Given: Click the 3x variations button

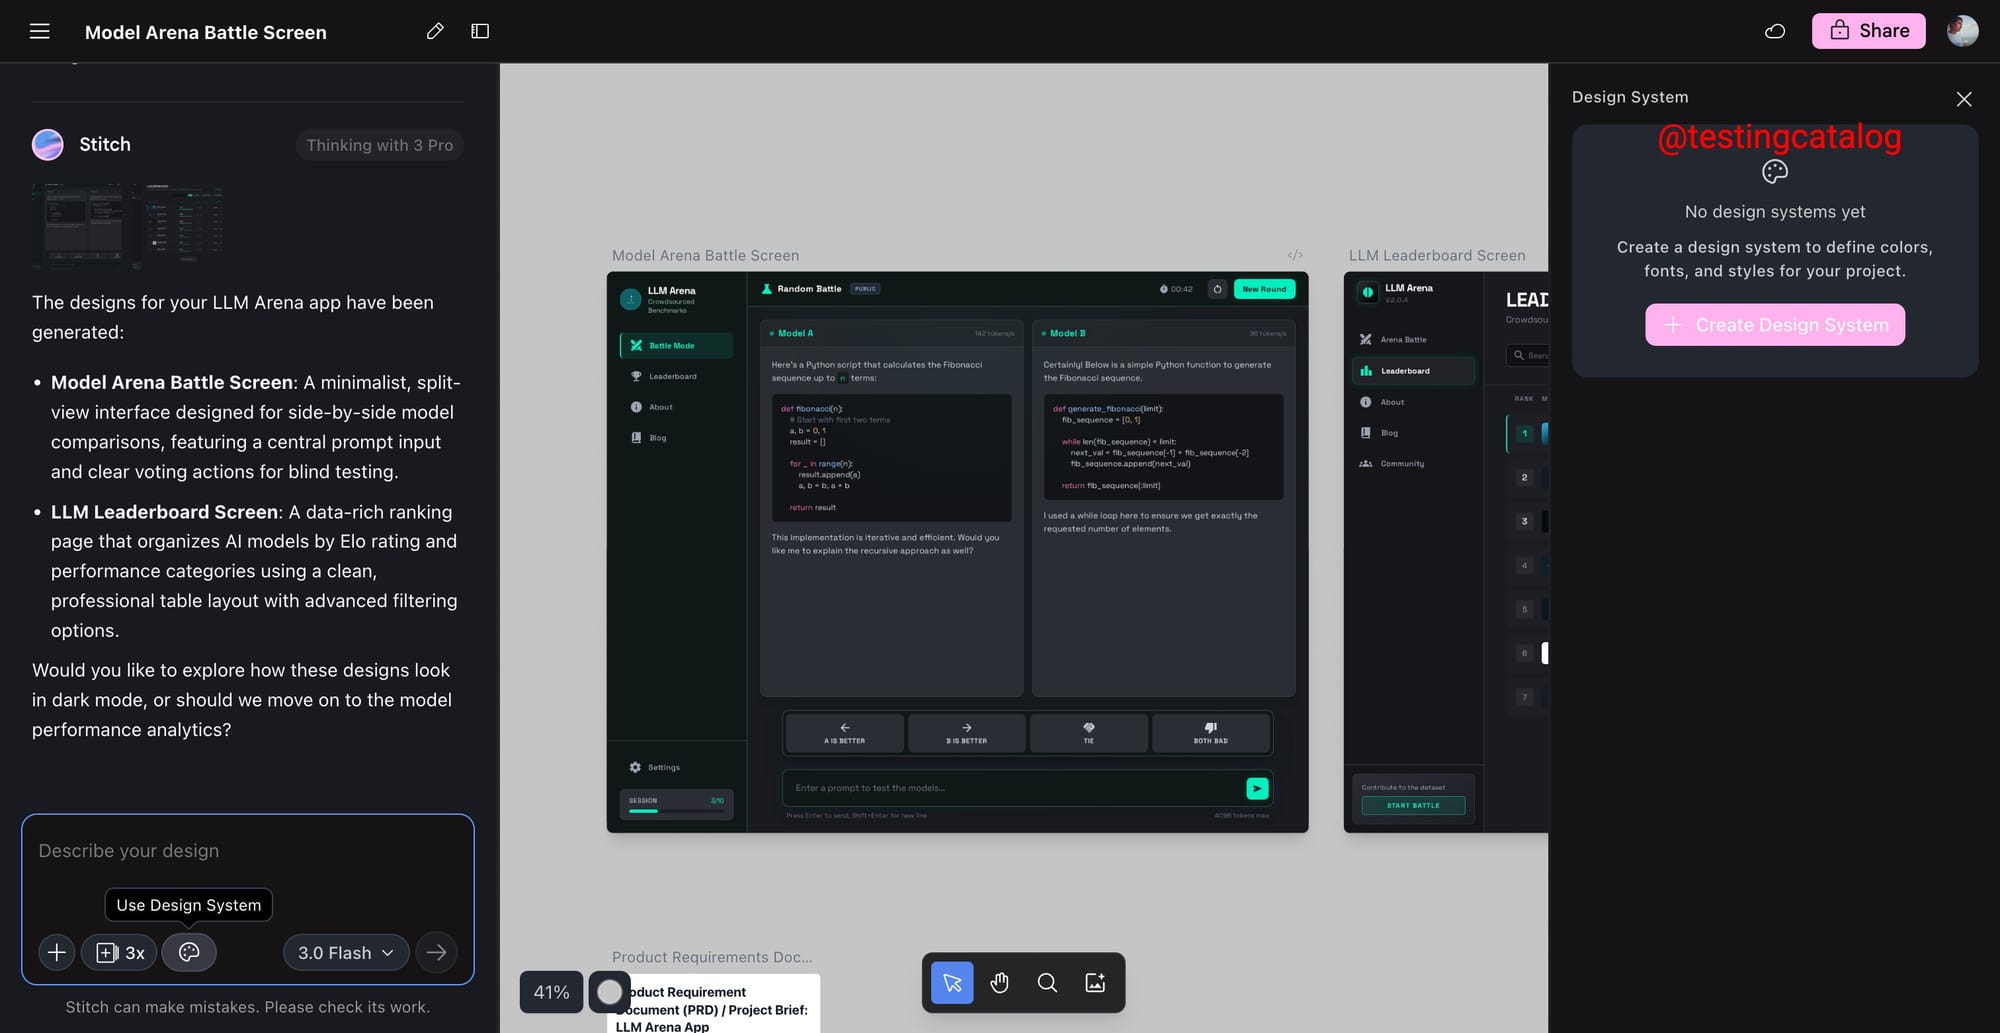Looking at the screenshot, I should click(120, 952).
